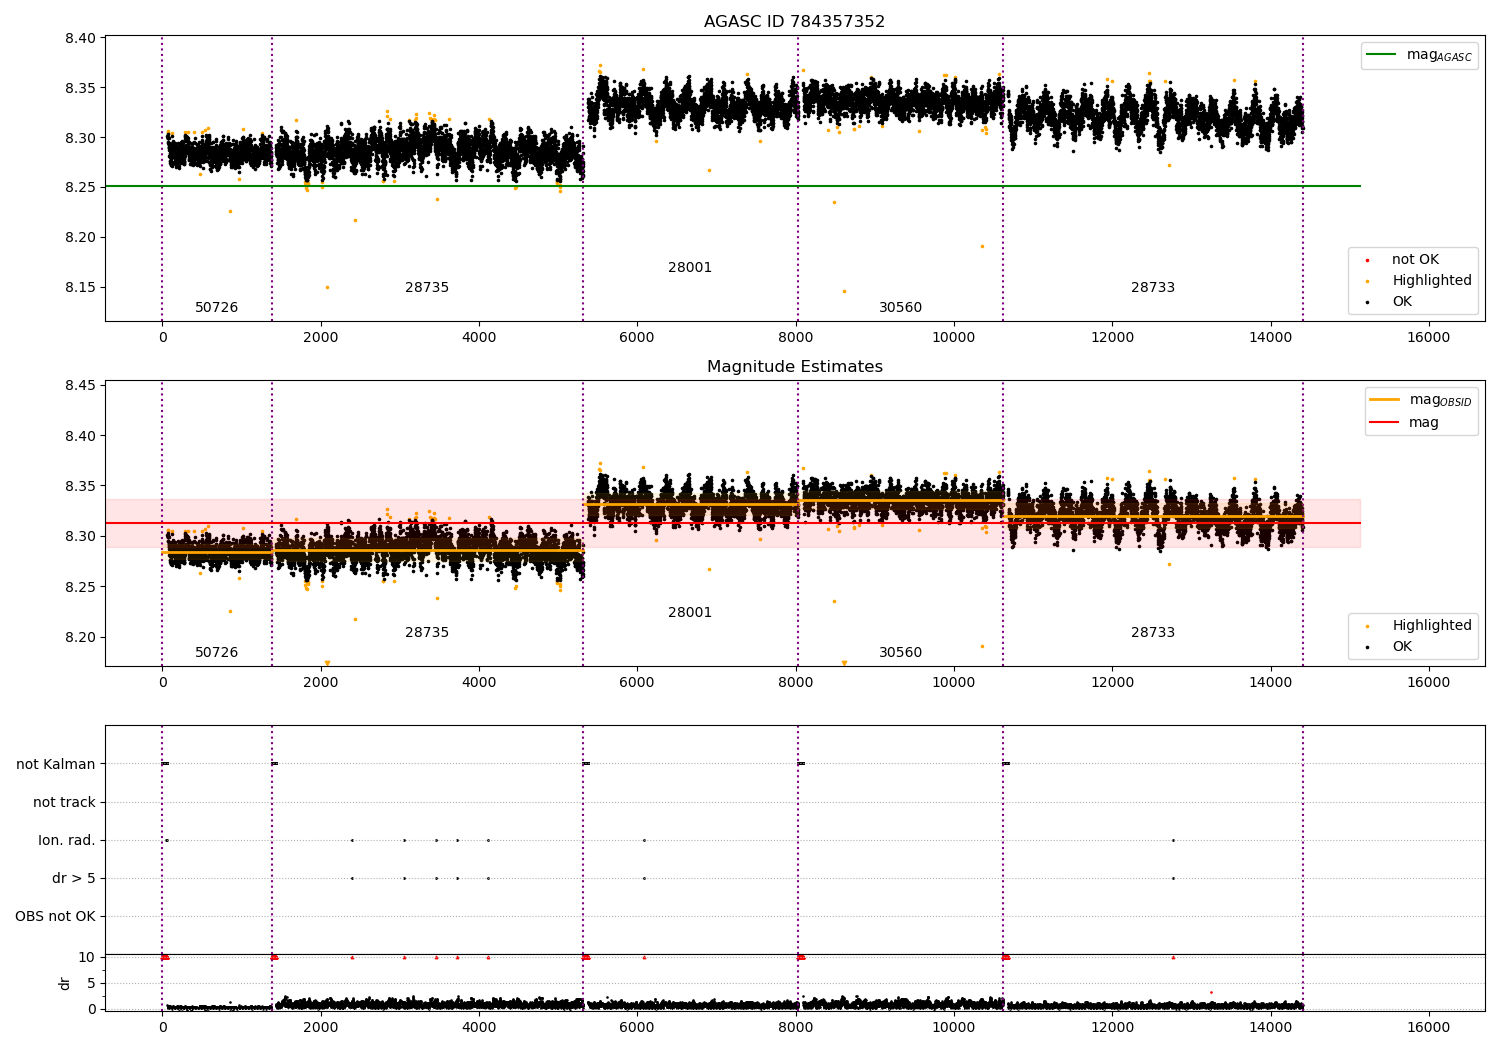Click the OBSID label 50726 in top plot
This screenshot has width=1500, height=1050.
click(x=216, y=307)
